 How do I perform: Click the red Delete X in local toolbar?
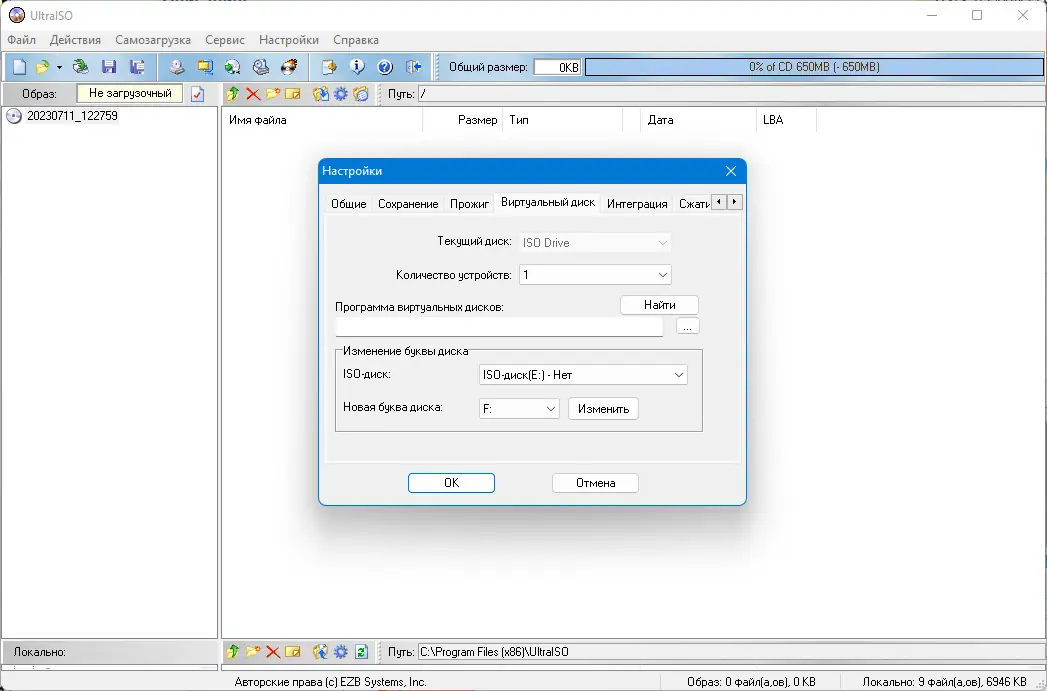tap(273, 652)
